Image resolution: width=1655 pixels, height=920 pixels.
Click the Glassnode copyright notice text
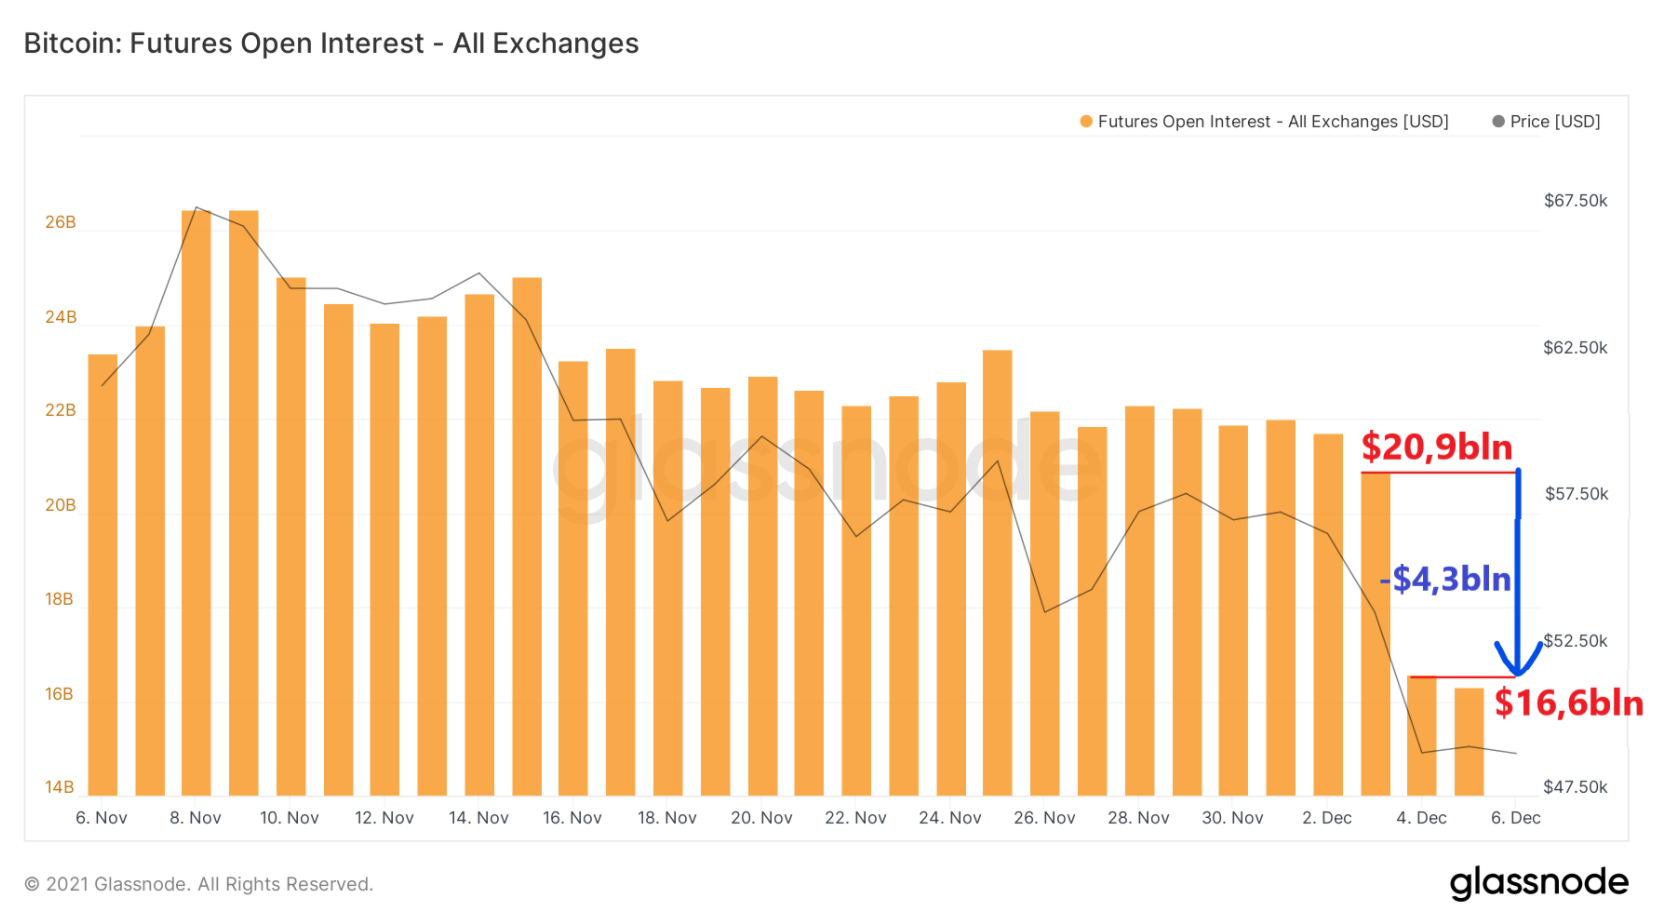198,884
